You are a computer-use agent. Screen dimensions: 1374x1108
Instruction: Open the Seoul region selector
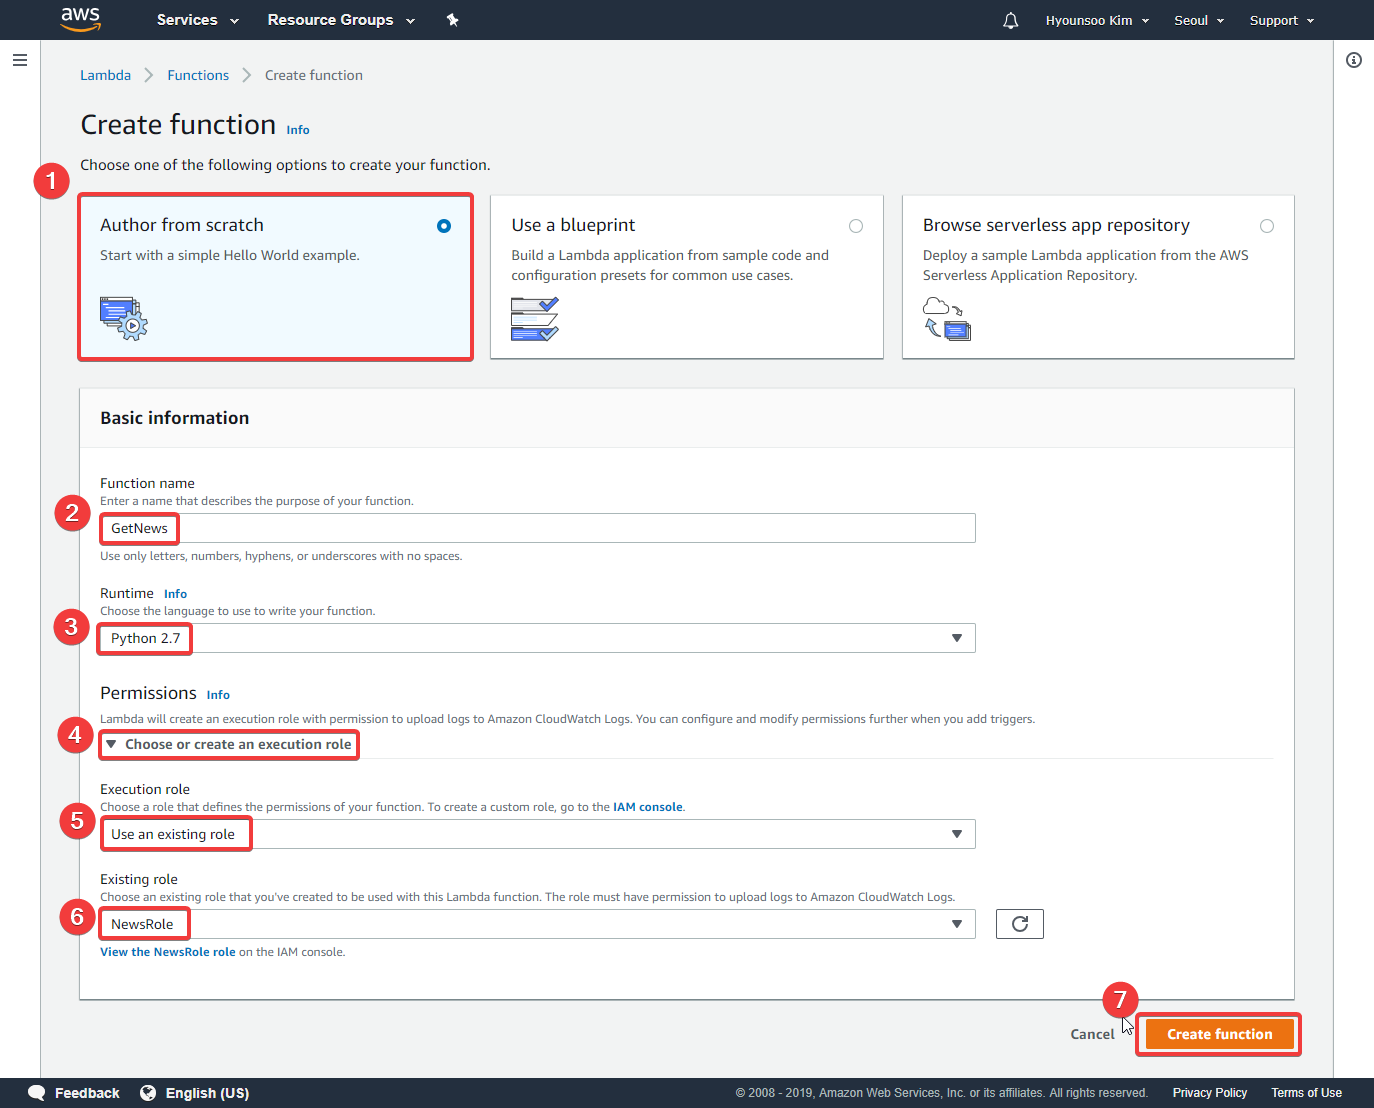coord(1199,20)
